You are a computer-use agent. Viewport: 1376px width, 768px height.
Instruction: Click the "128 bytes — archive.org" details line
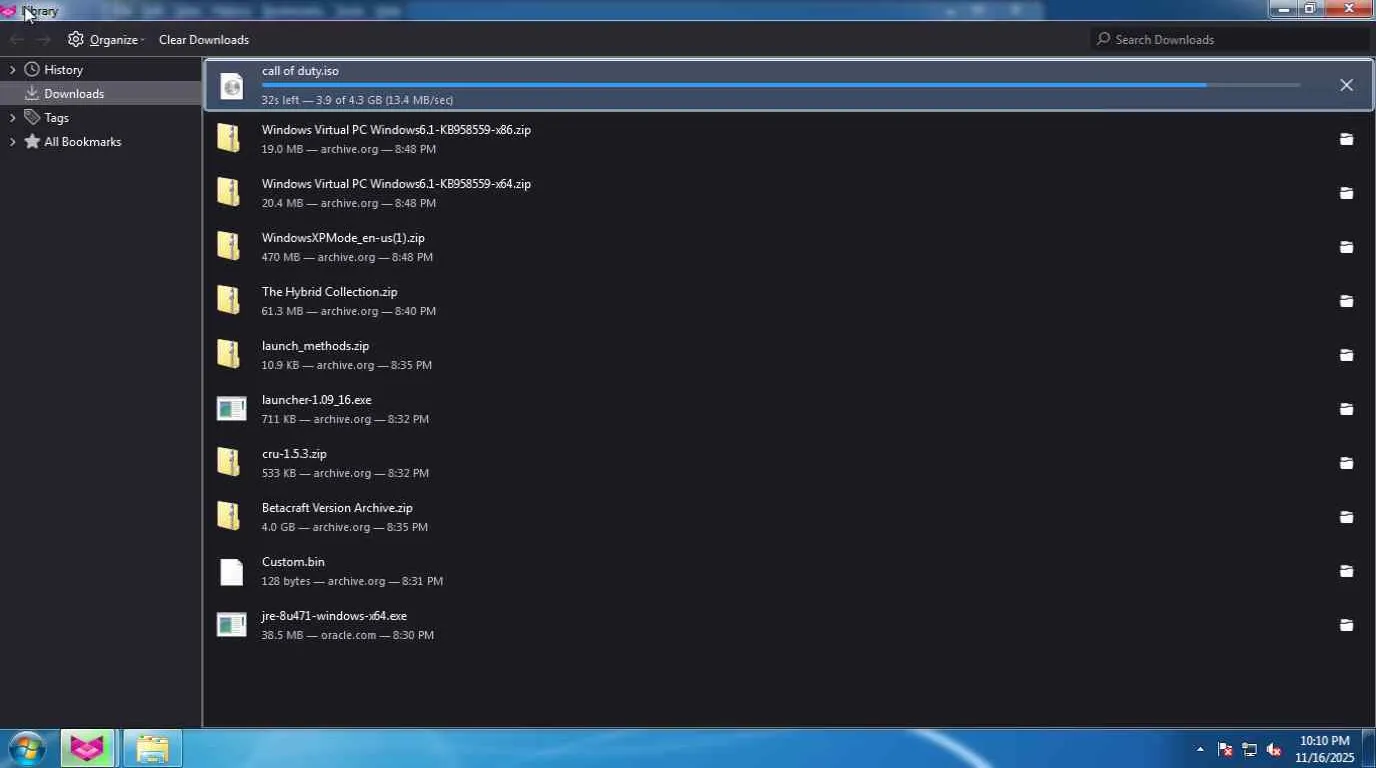(x=352, y=581)
